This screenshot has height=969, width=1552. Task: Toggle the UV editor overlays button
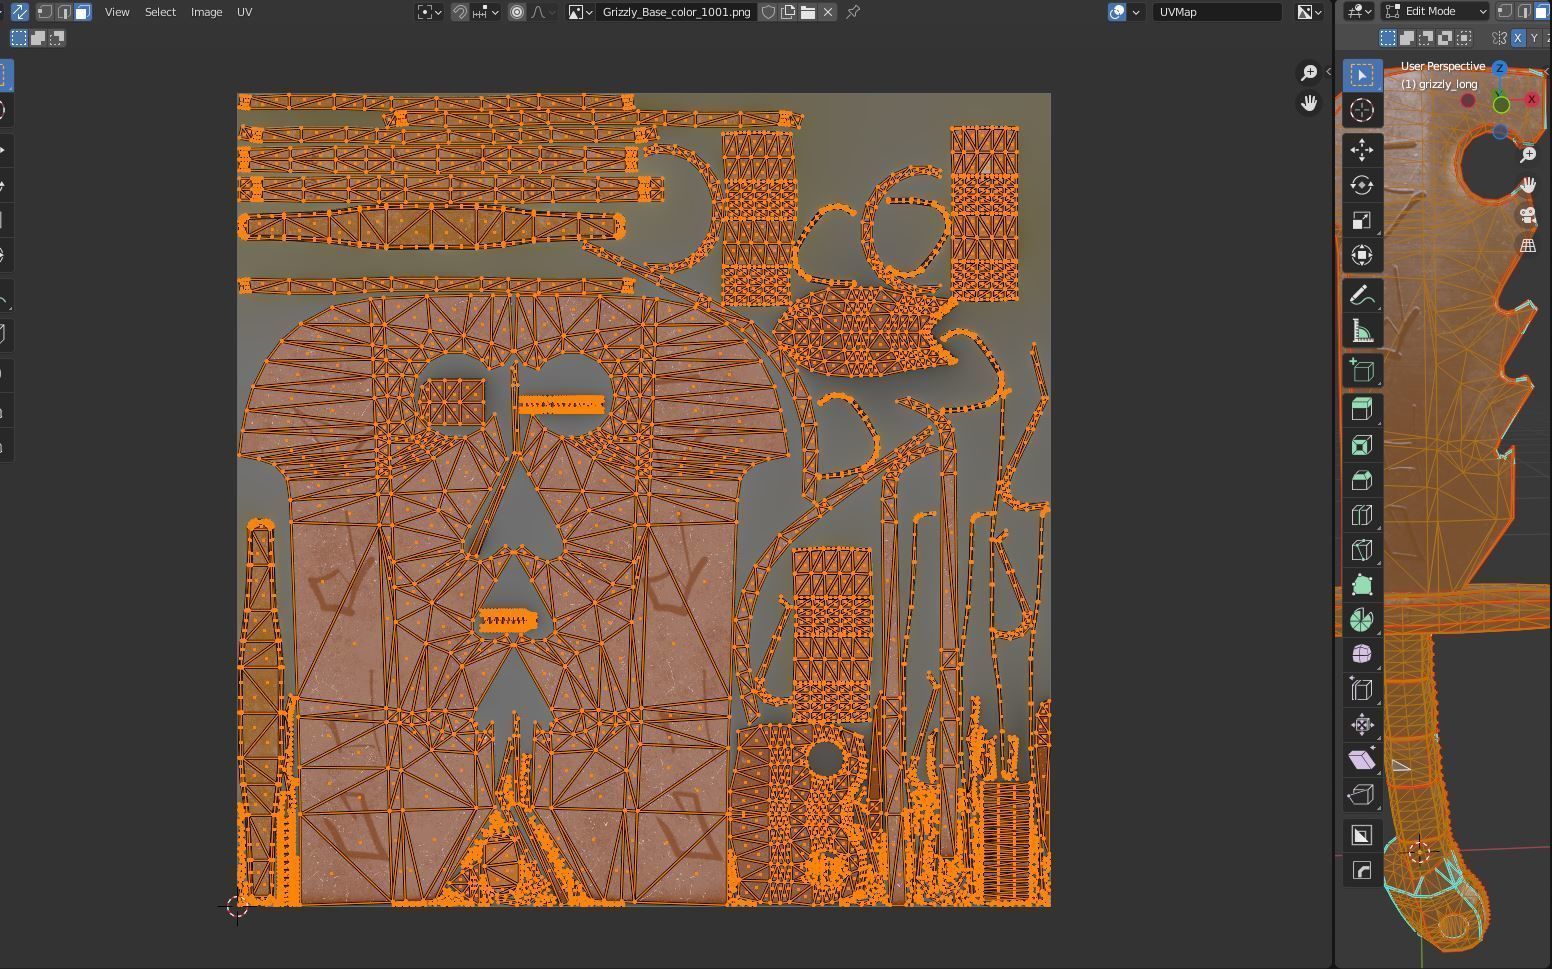click(1117, 12)
